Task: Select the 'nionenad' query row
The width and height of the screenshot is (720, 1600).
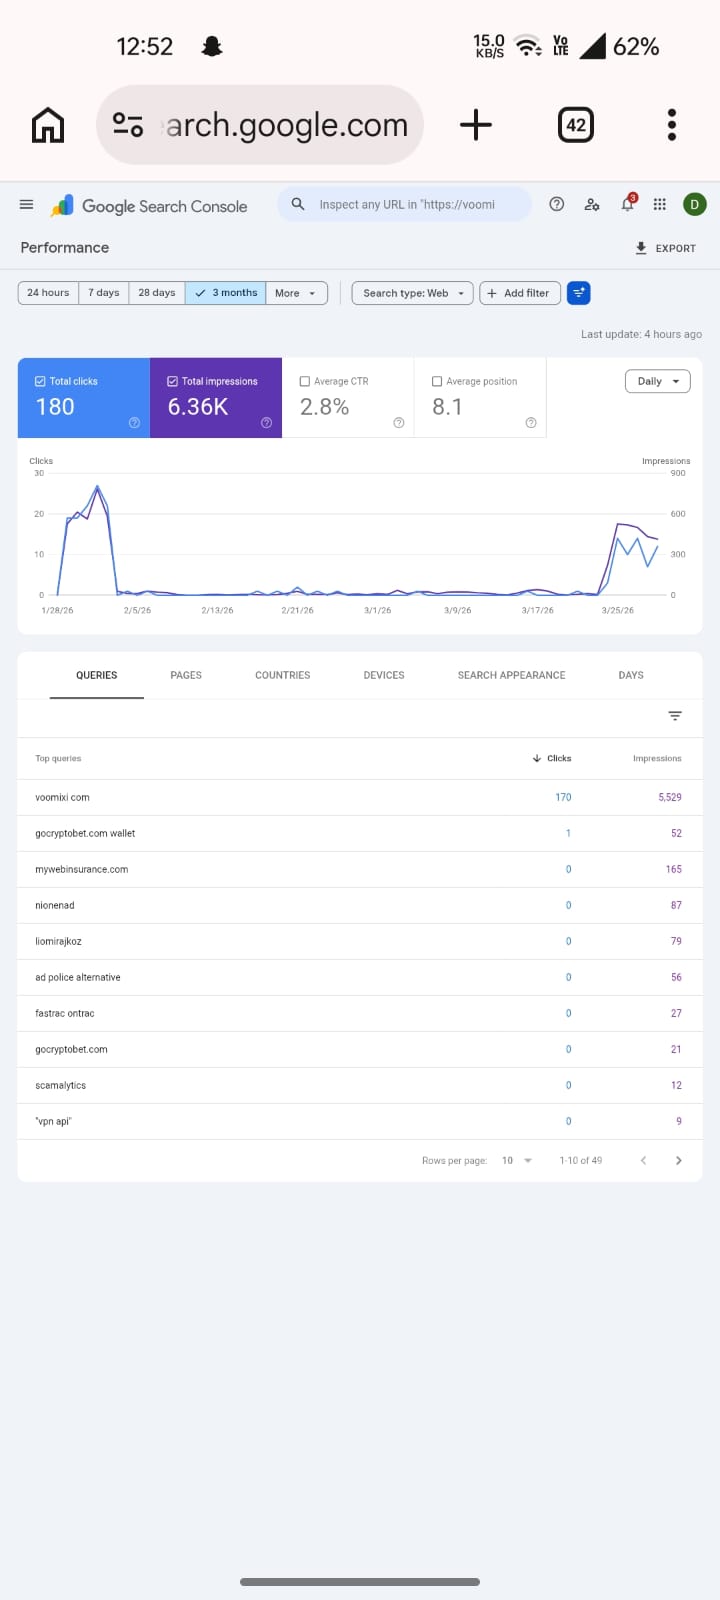Action: (x=360, y=905)
